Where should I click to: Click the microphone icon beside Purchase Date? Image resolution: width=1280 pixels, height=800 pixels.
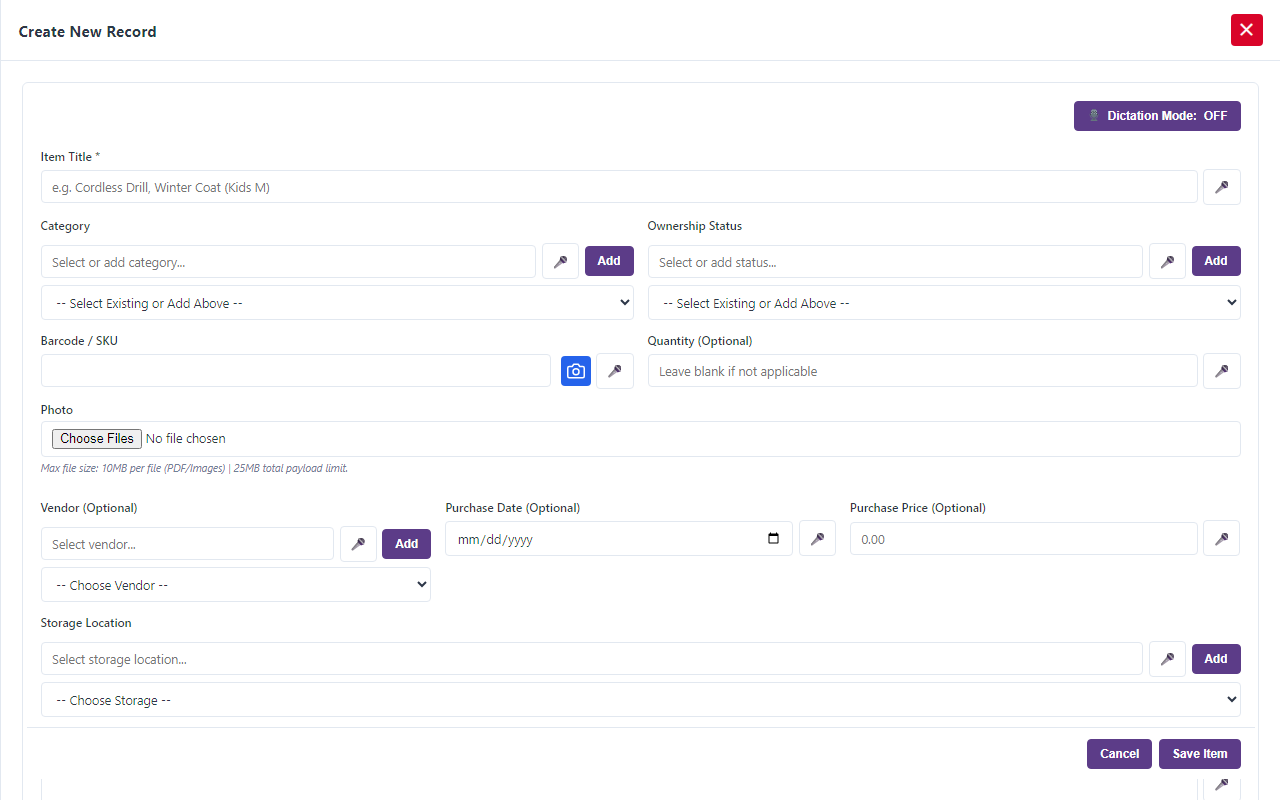[x=817, y=538]
